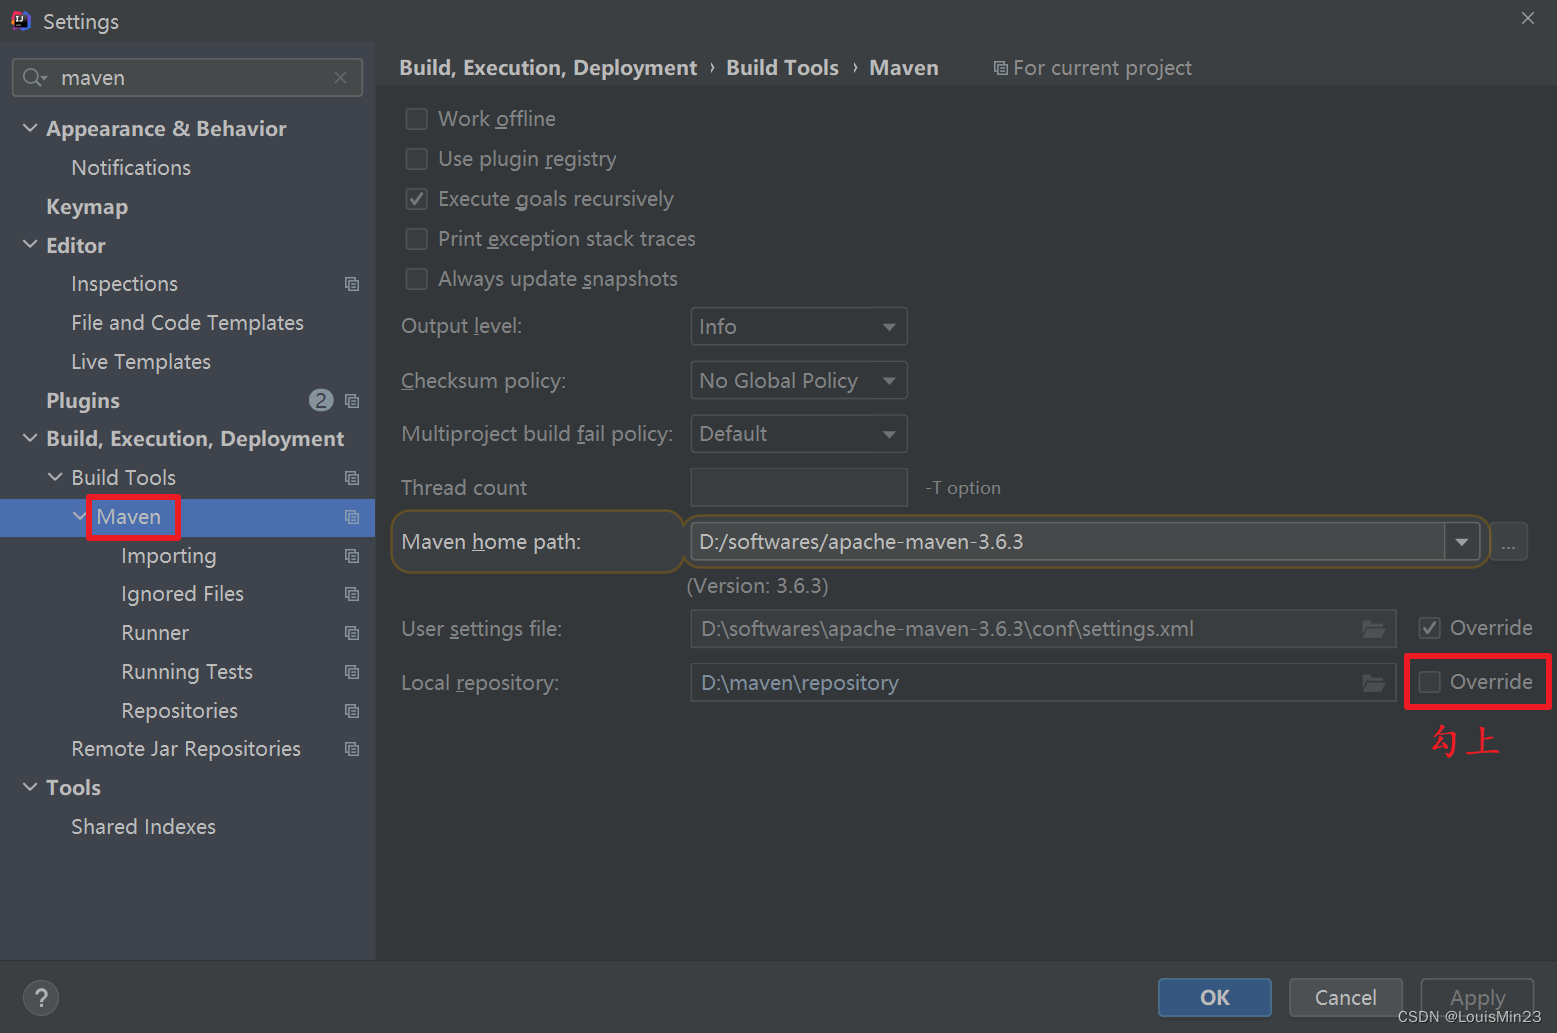The height and width of the screenshot is (1033, 1557).
Task: Click project-level icon beside Plugins
Action: coord(352,401)
